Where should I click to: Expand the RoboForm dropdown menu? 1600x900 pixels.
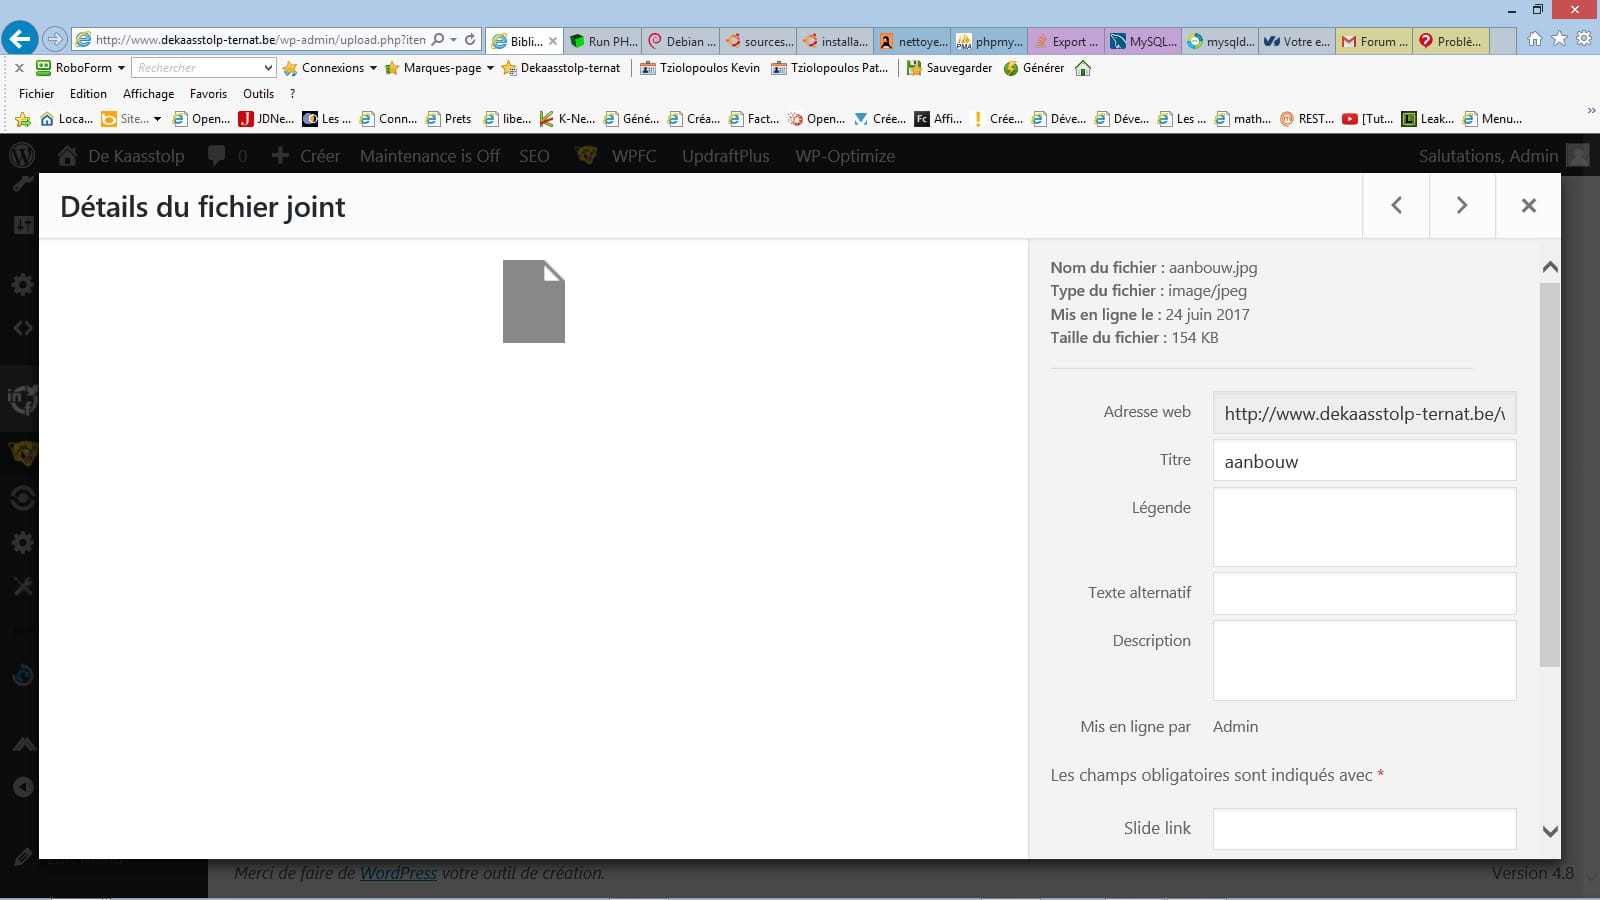(x=121, y=68)
